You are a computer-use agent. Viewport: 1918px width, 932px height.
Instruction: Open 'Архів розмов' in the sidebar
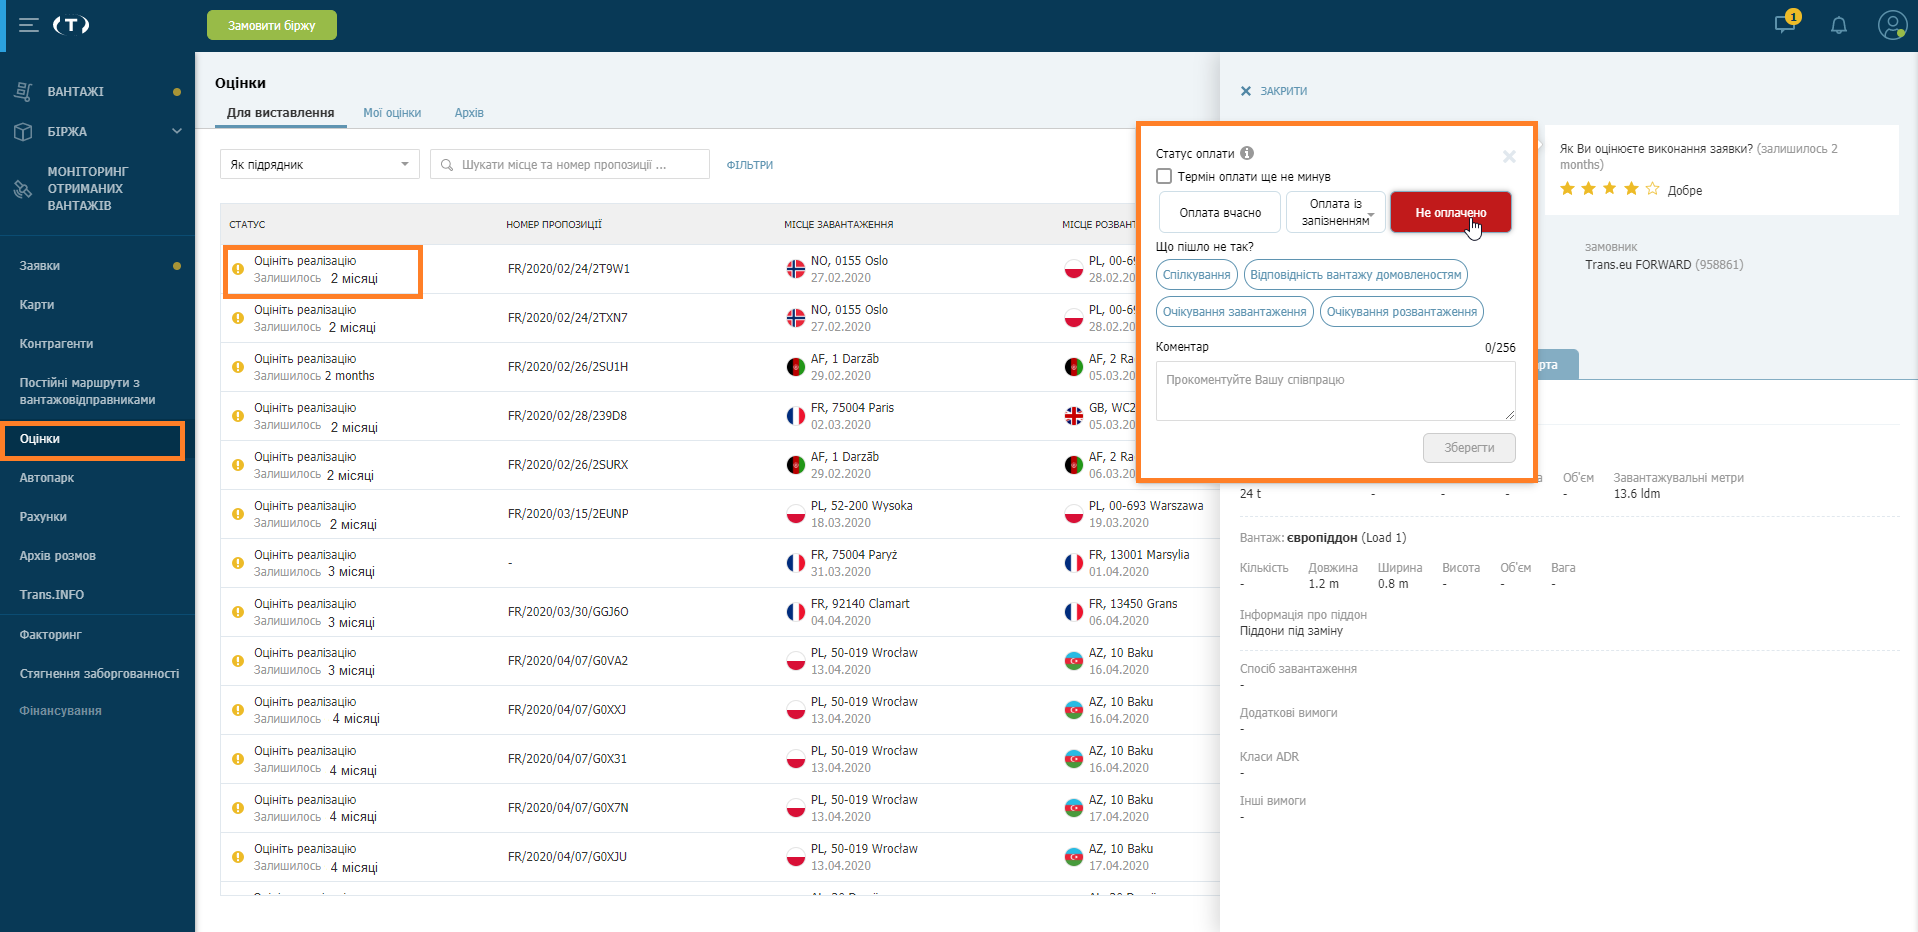tap(58, 556)
